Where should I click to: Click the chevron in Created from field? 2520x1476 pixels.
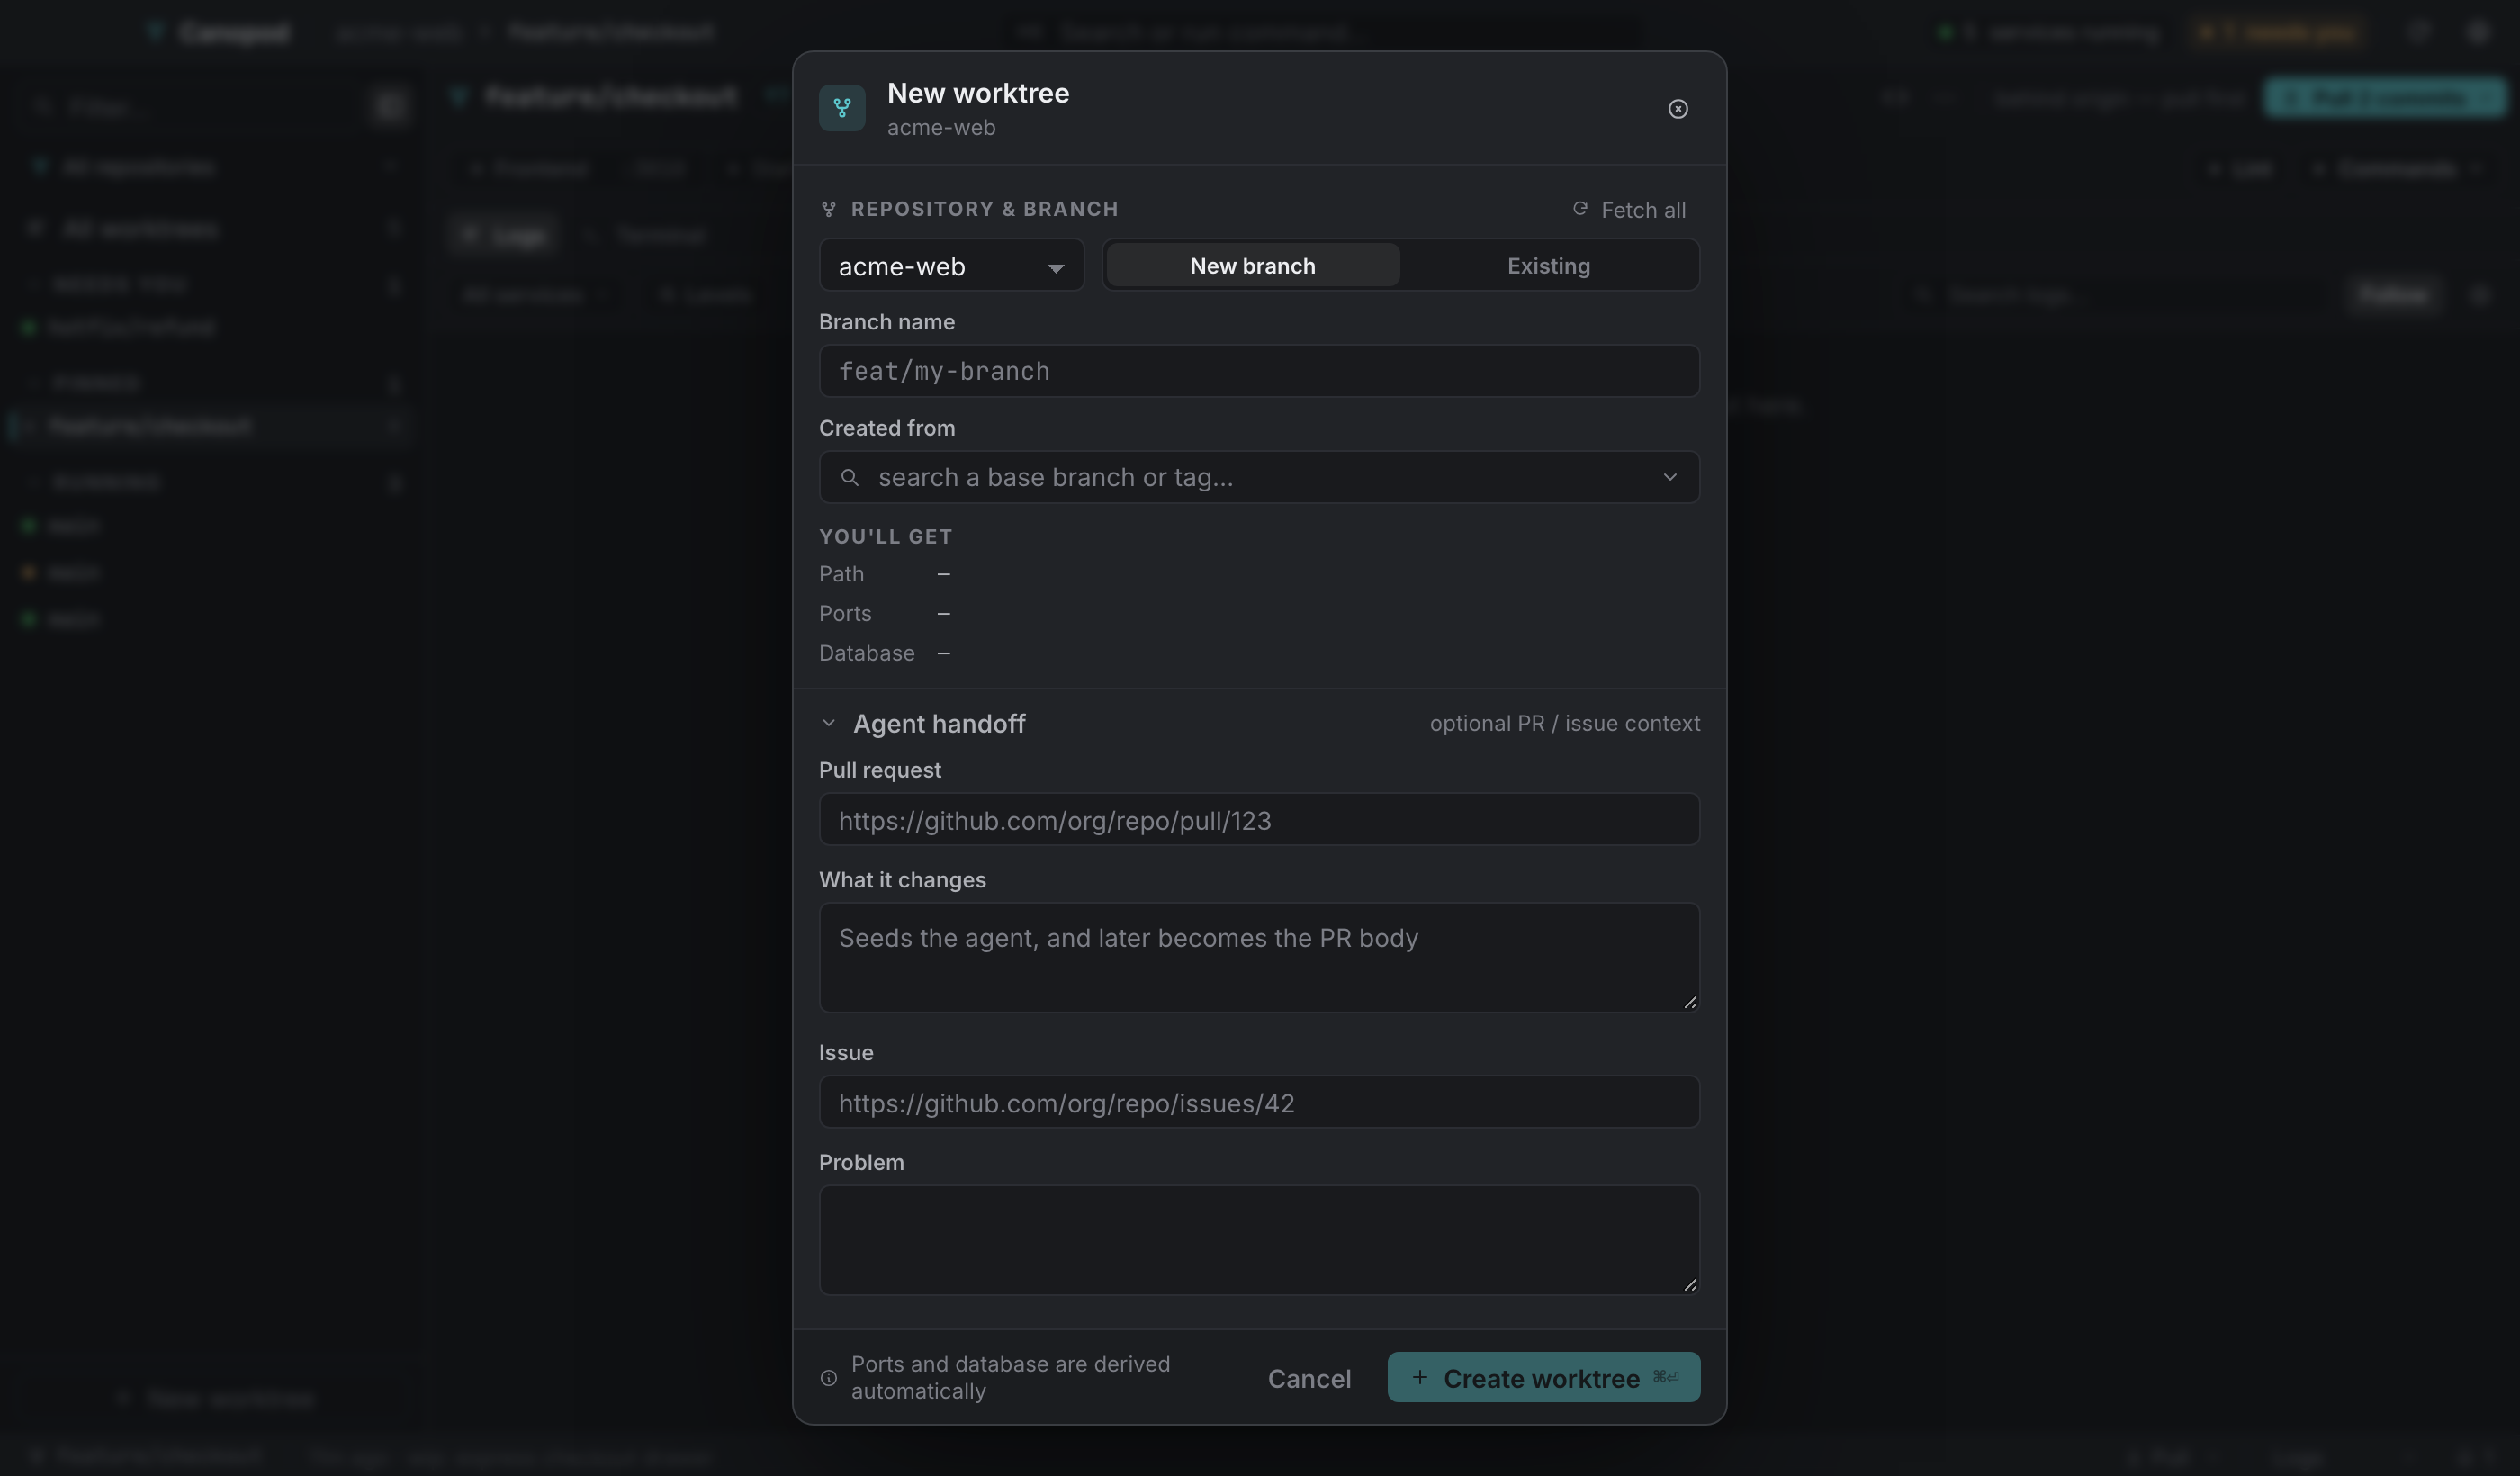[x=1670, y=477]
